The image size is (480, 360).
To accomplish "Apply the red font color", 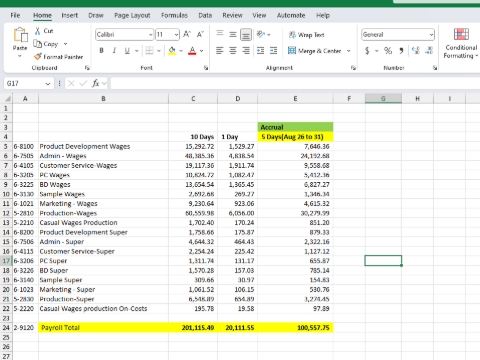I will point(192,51).
